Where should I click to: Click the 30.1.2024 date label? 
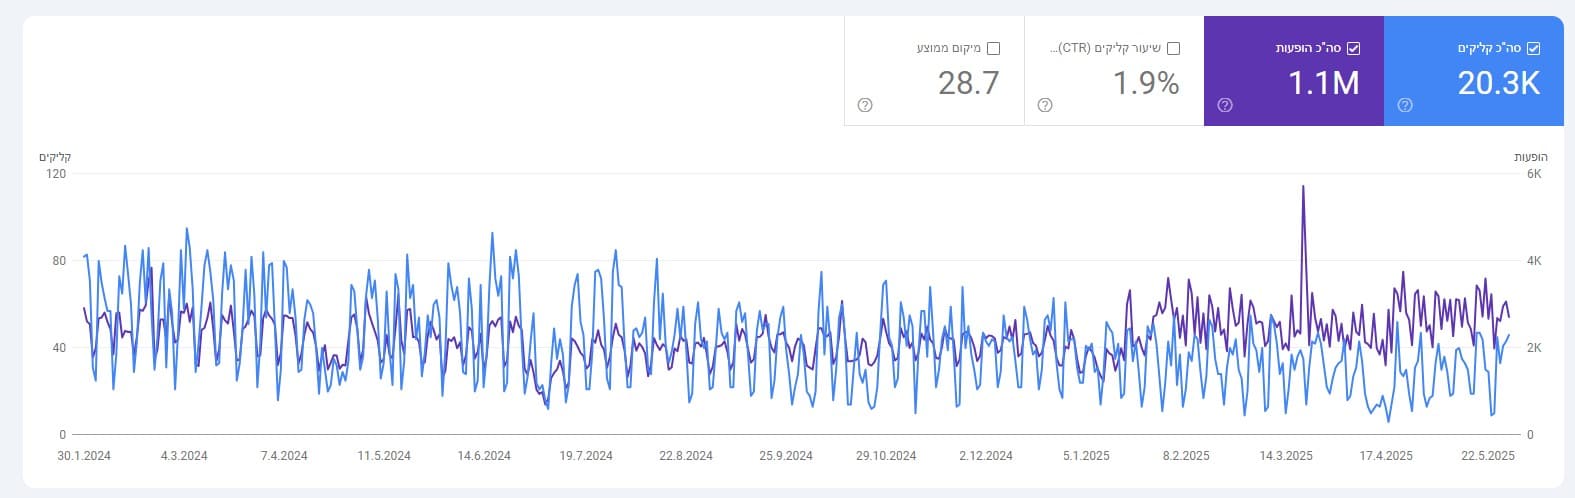pyautogui.click(x=84, y=456)
